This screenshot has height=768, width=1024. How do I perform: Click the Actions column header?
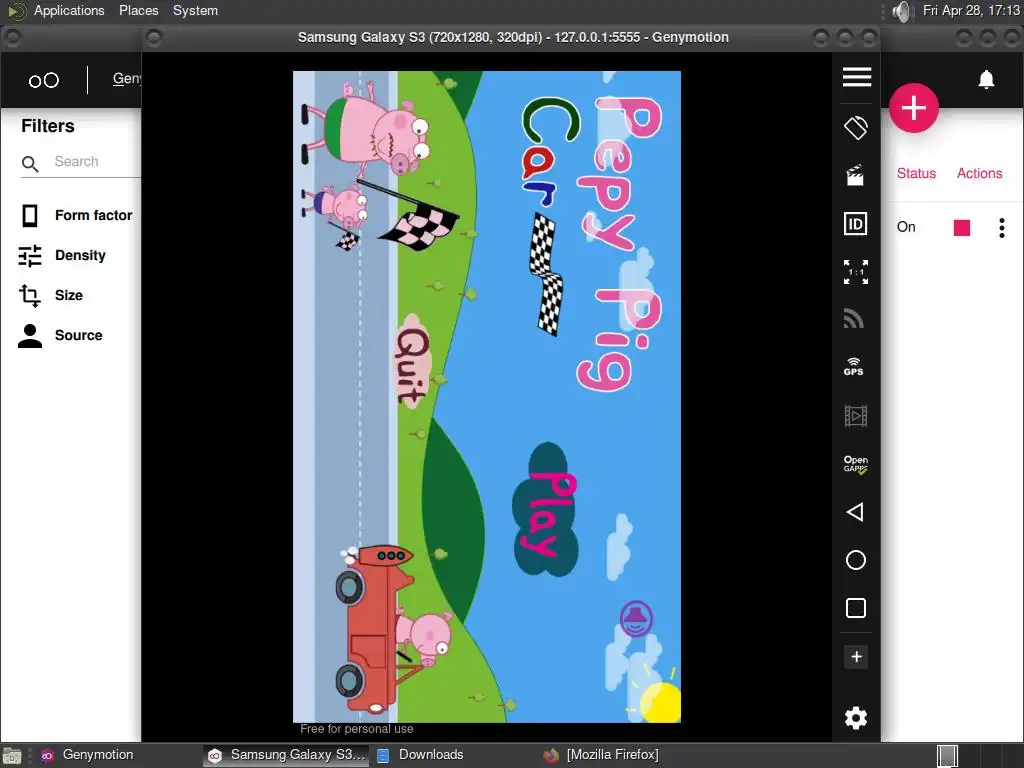click(979, 173)
